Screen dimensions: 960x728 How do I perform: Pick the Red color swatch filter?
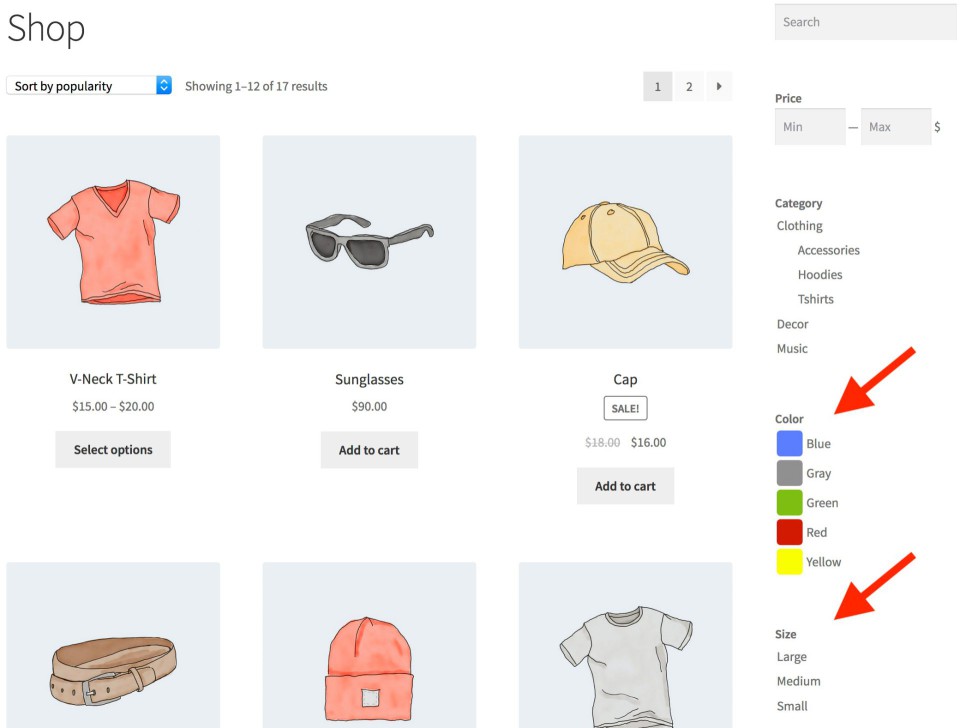pos(789,532)
